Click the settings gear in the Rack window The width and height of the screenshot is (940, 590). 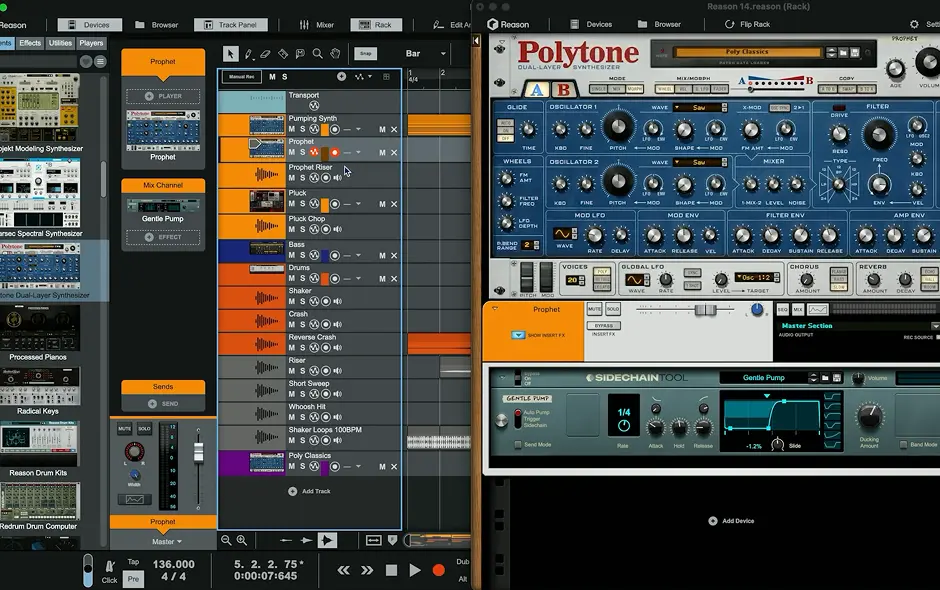point(914,24)
